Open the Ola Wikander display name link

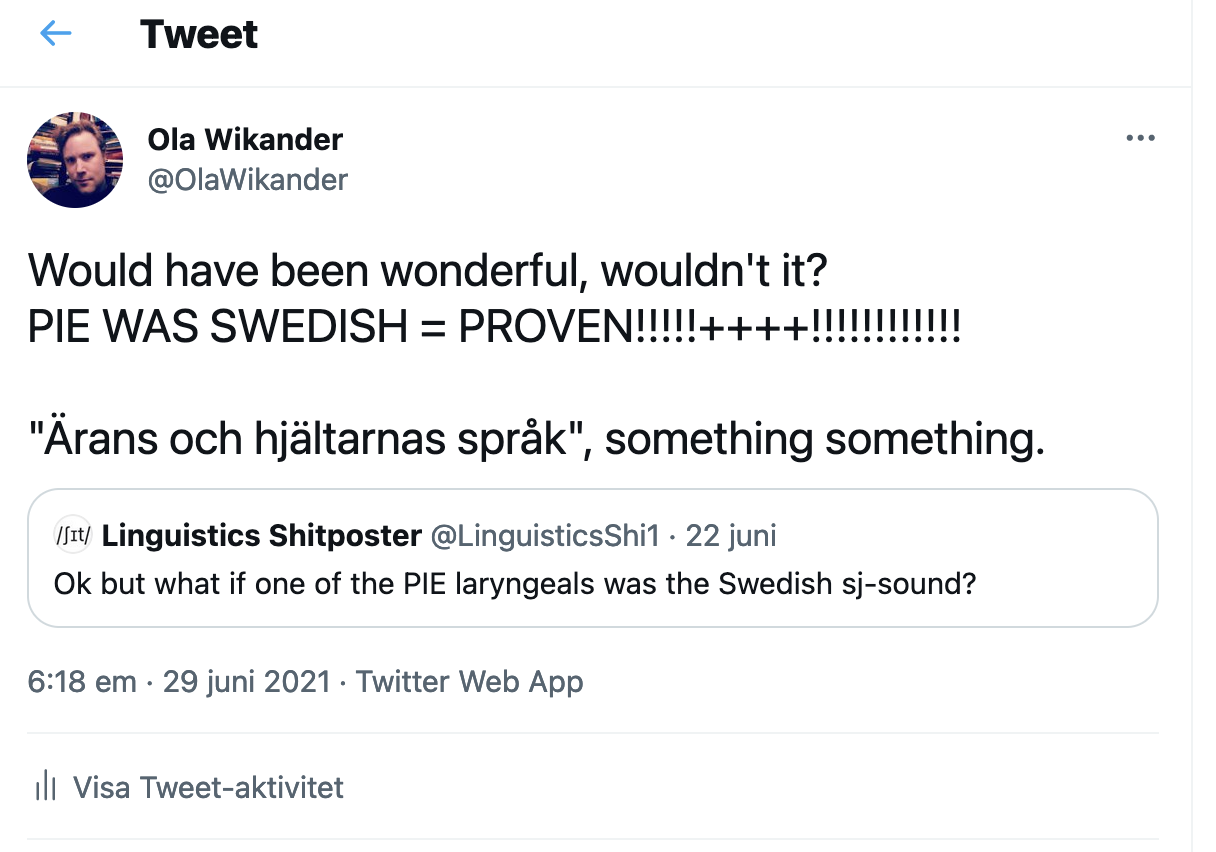coord(245,140)
